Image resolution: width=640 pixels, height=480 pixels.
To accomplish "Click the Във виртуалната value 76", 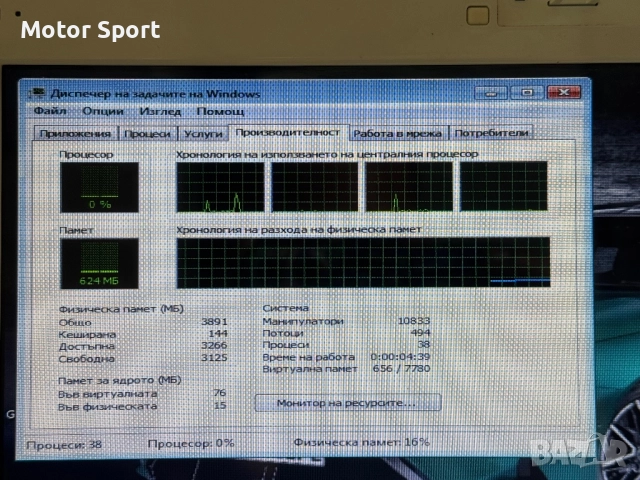I will click(x=220, y=393).
